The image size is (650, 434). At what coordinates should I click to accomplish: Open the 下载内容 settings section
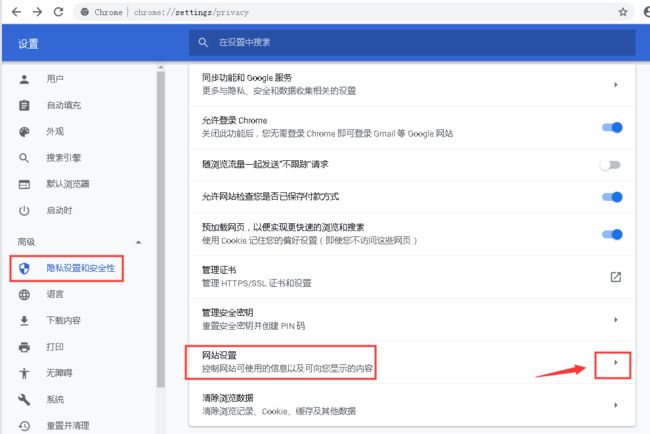coord(63,320)
